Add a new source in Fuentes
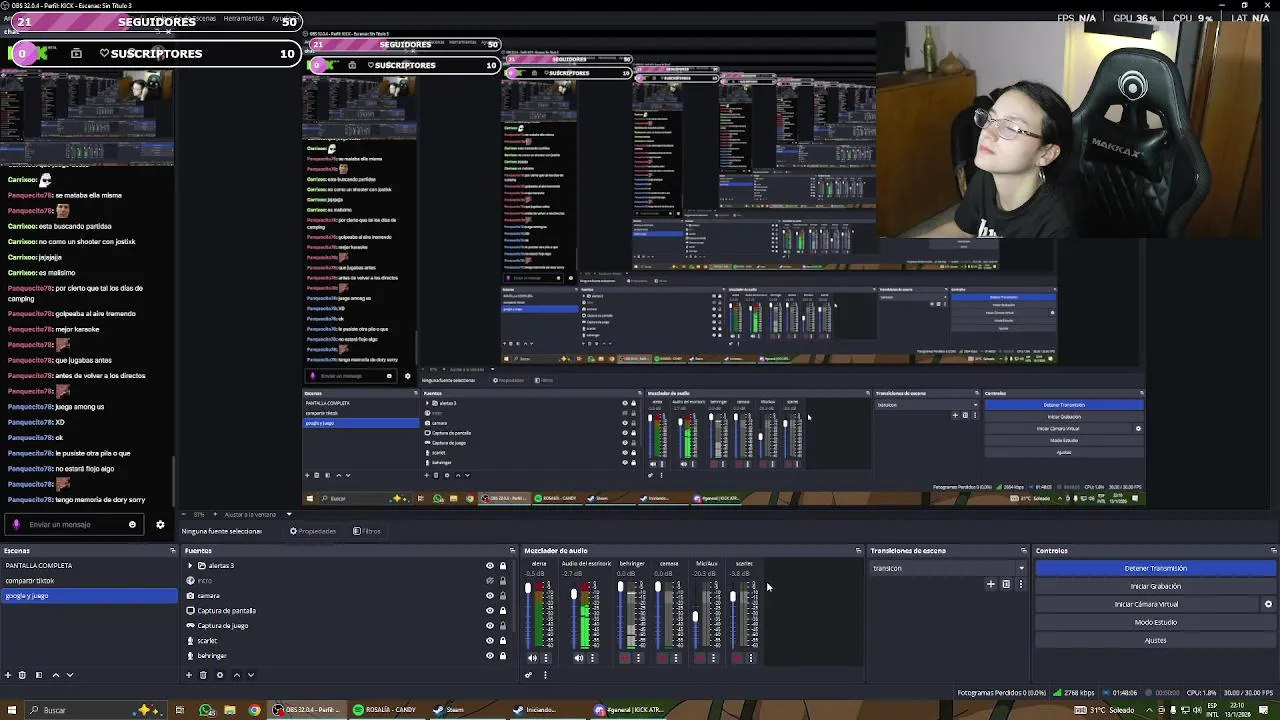Image resolution: width=1280 pixels, height=720 pixels. (188, 675)
